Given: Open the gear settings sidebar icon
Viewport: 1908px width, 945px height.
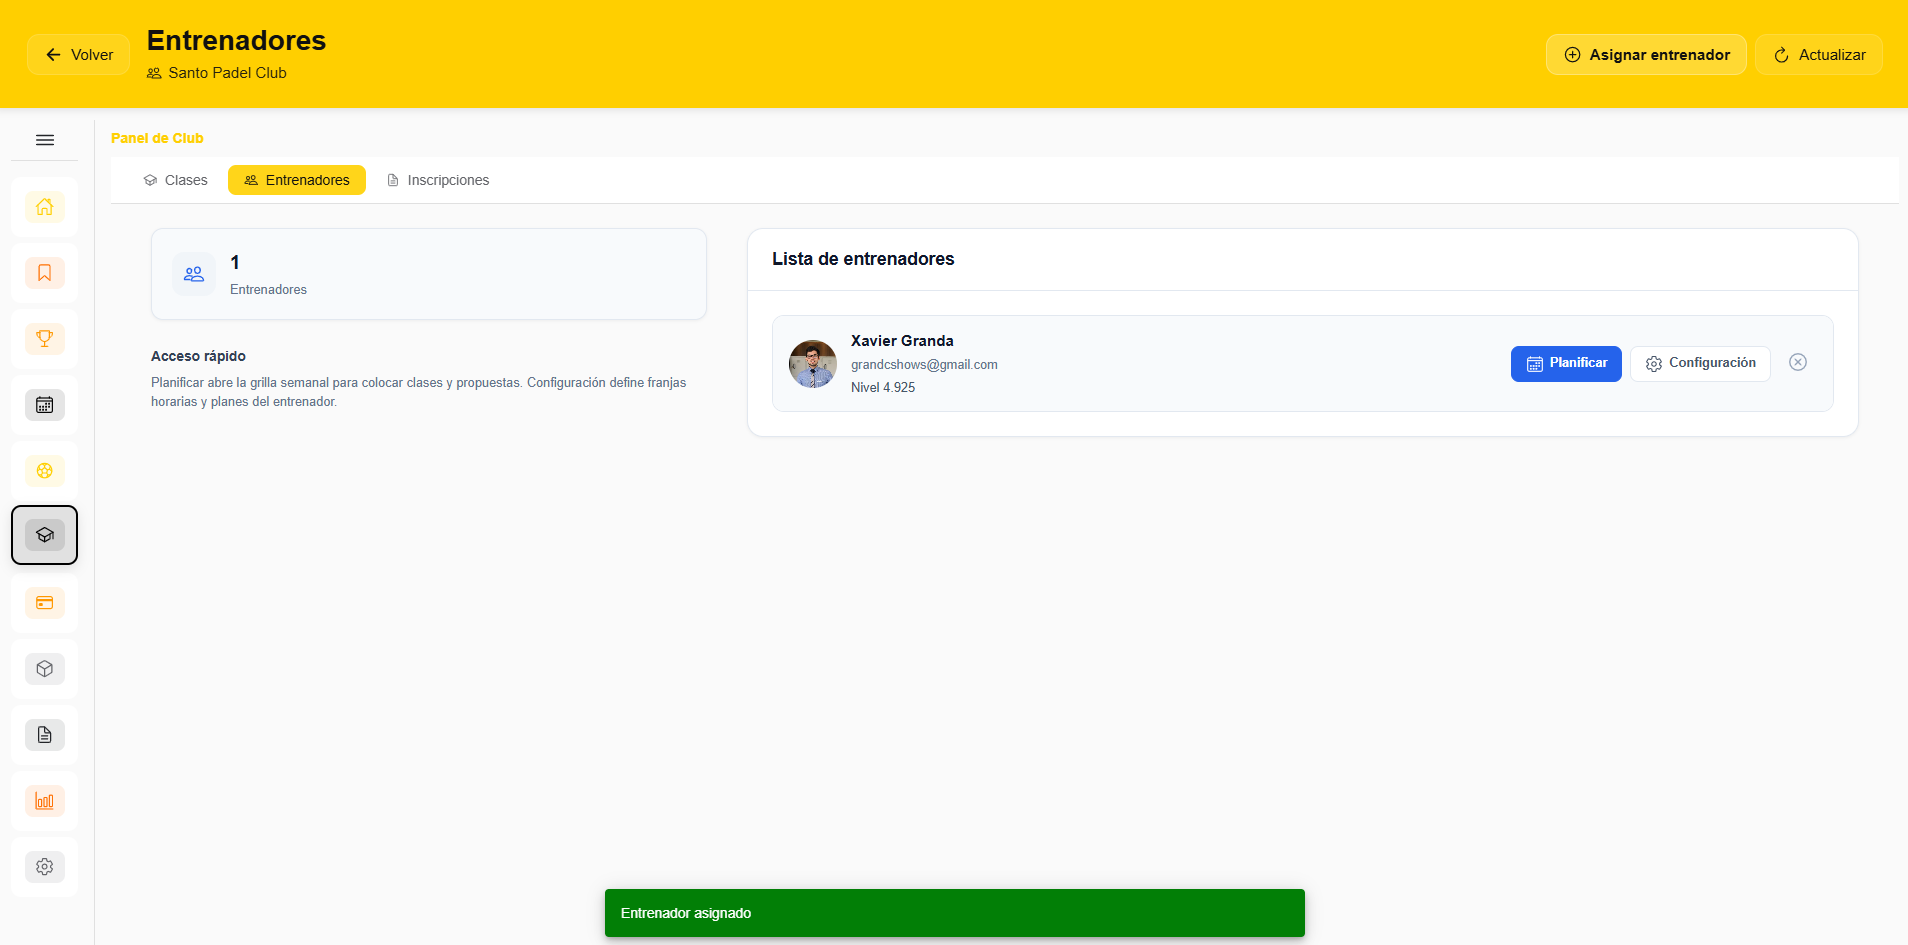Looking at the screenshot, I should tap(45, 867).
